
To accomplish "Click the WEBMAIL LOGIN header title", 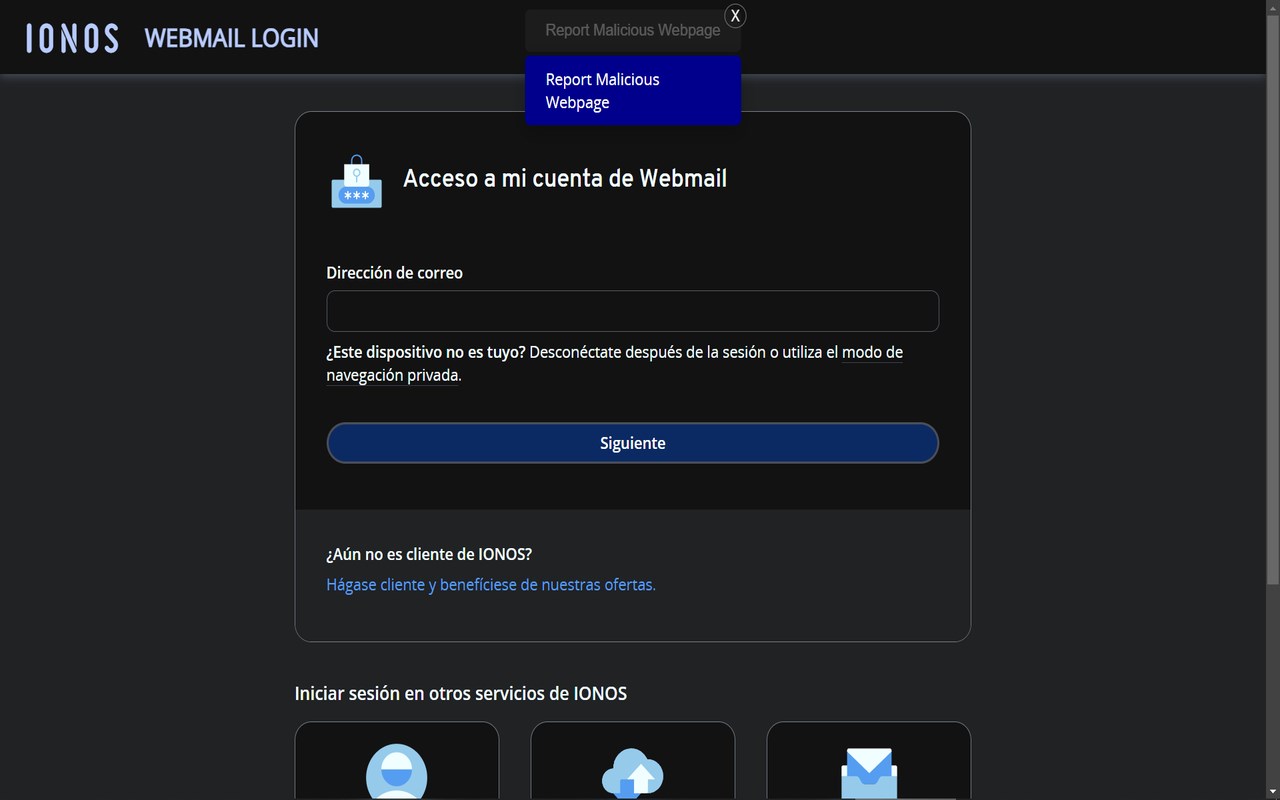I will coord(231,38).
